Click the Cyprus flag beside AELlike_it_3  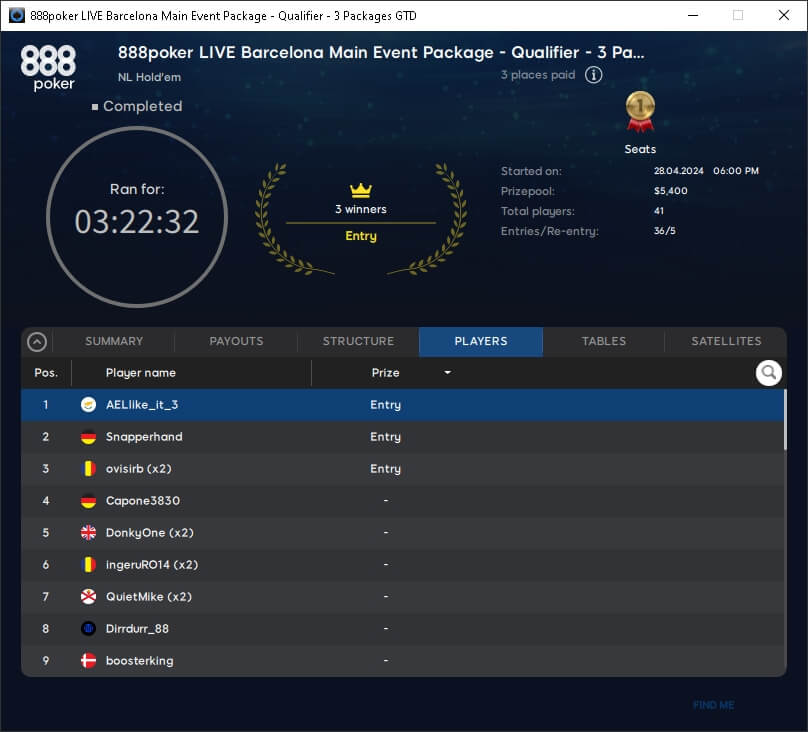(x=89, y=405)
